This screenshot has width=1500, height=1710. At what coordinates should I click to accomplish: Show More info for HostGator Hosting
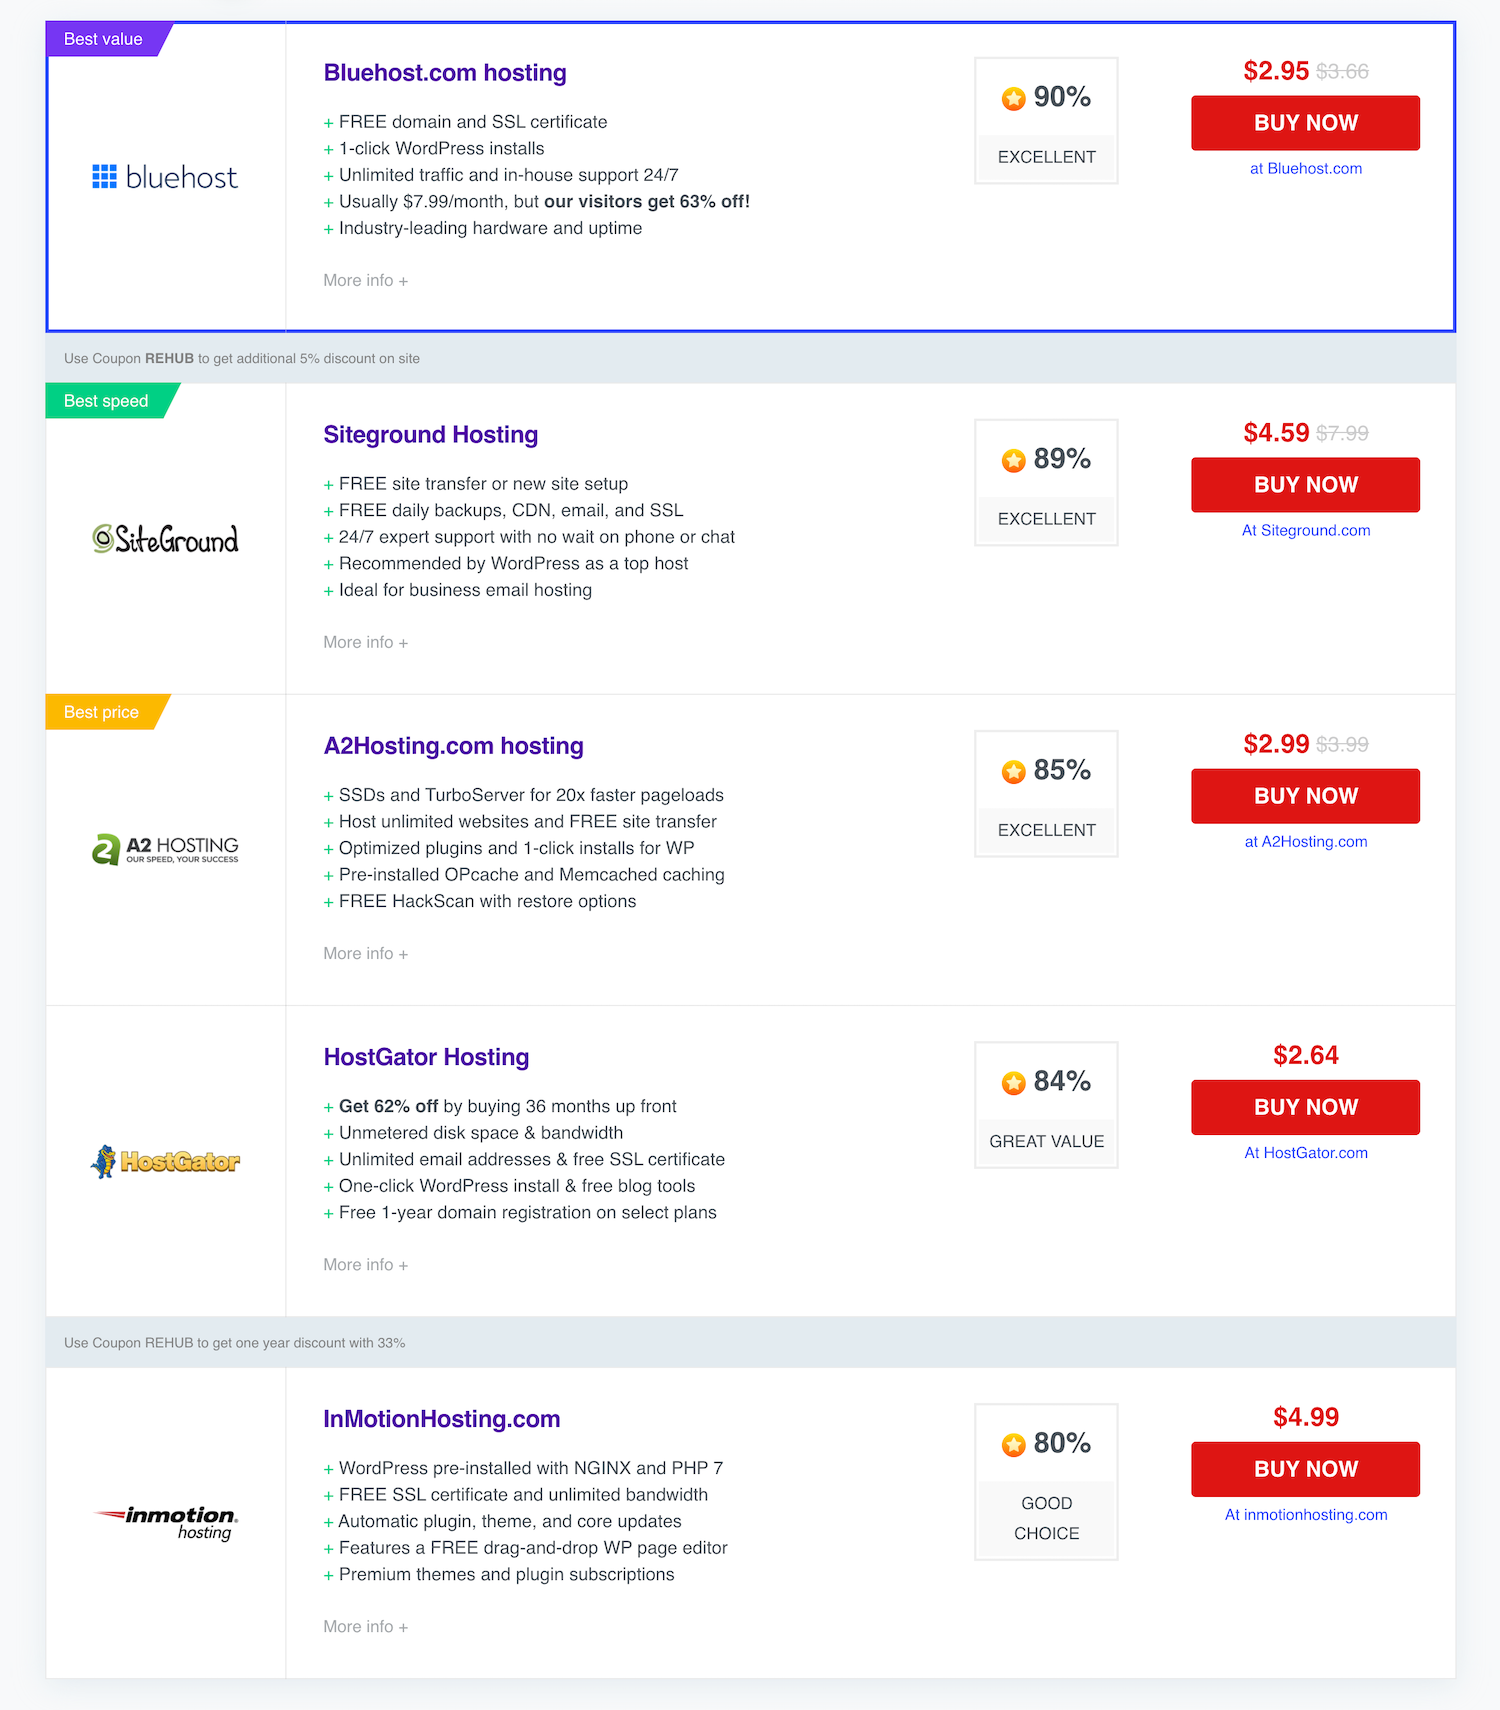(365, 1265)
